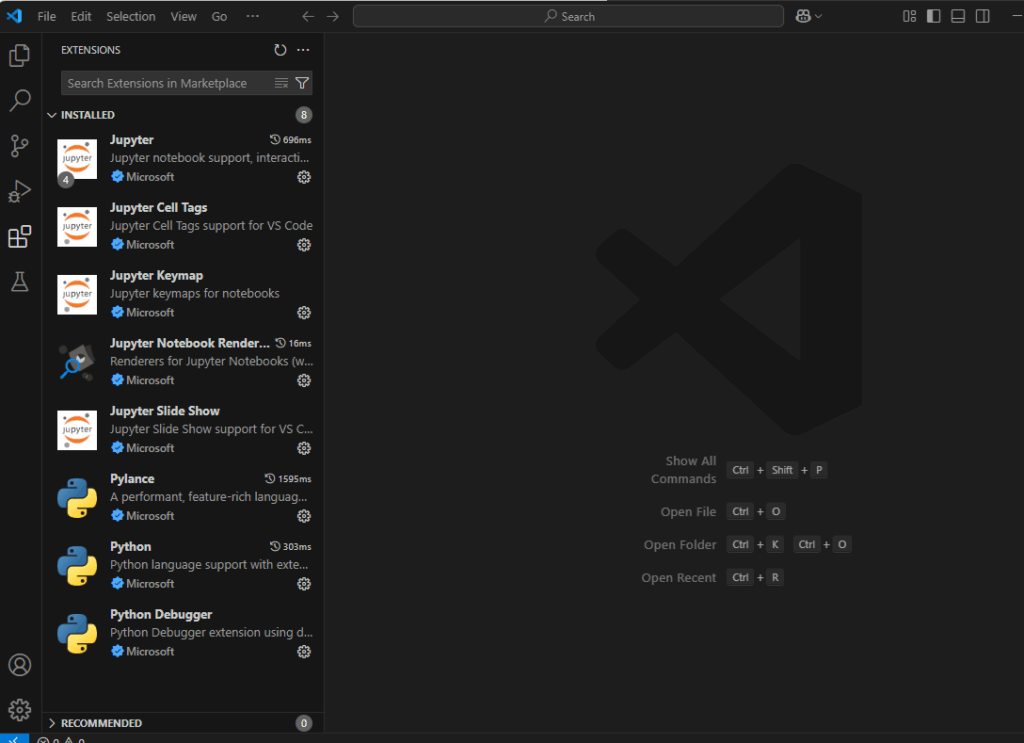
Task: Open the Testing flask view
Action: coord(20,281)
